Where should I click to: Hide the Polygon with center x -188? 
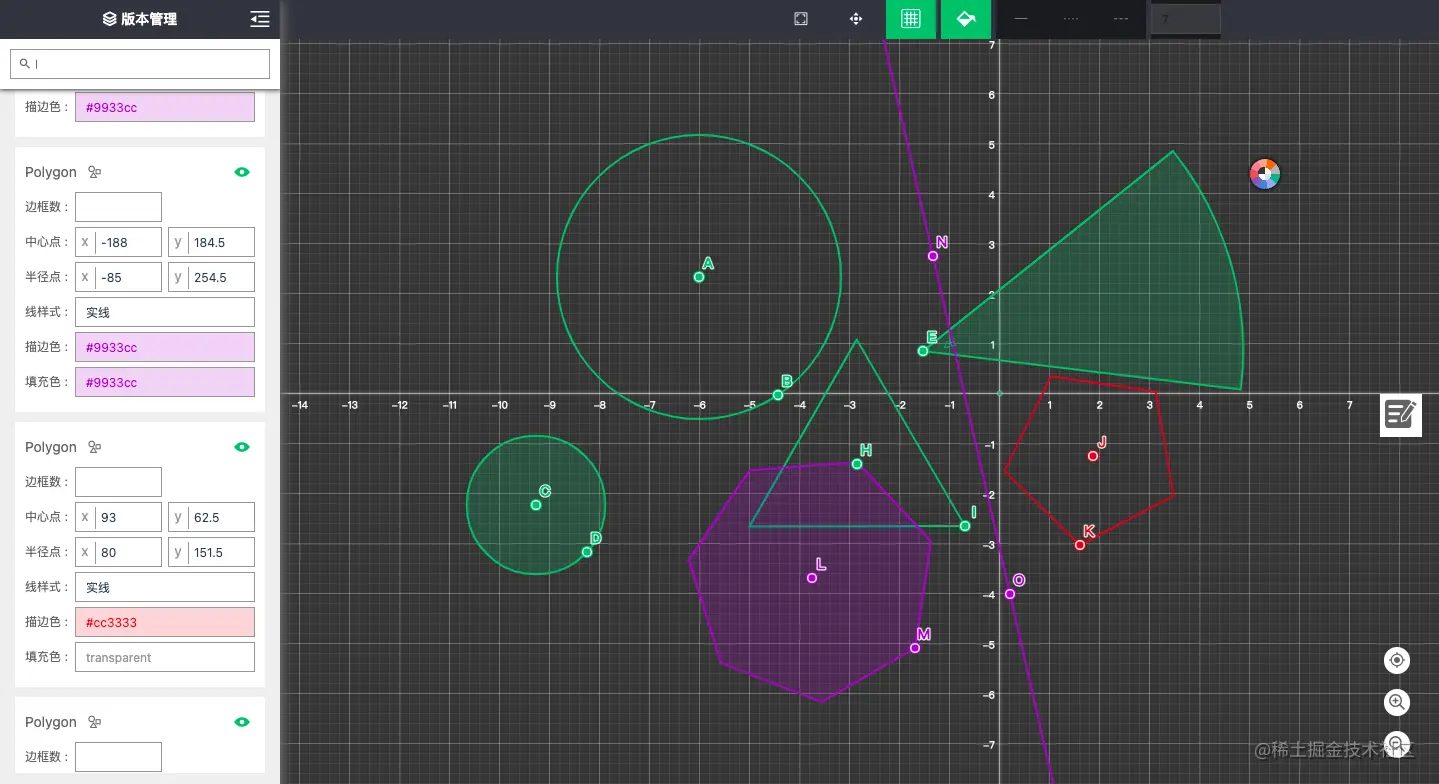pos(242,172)
